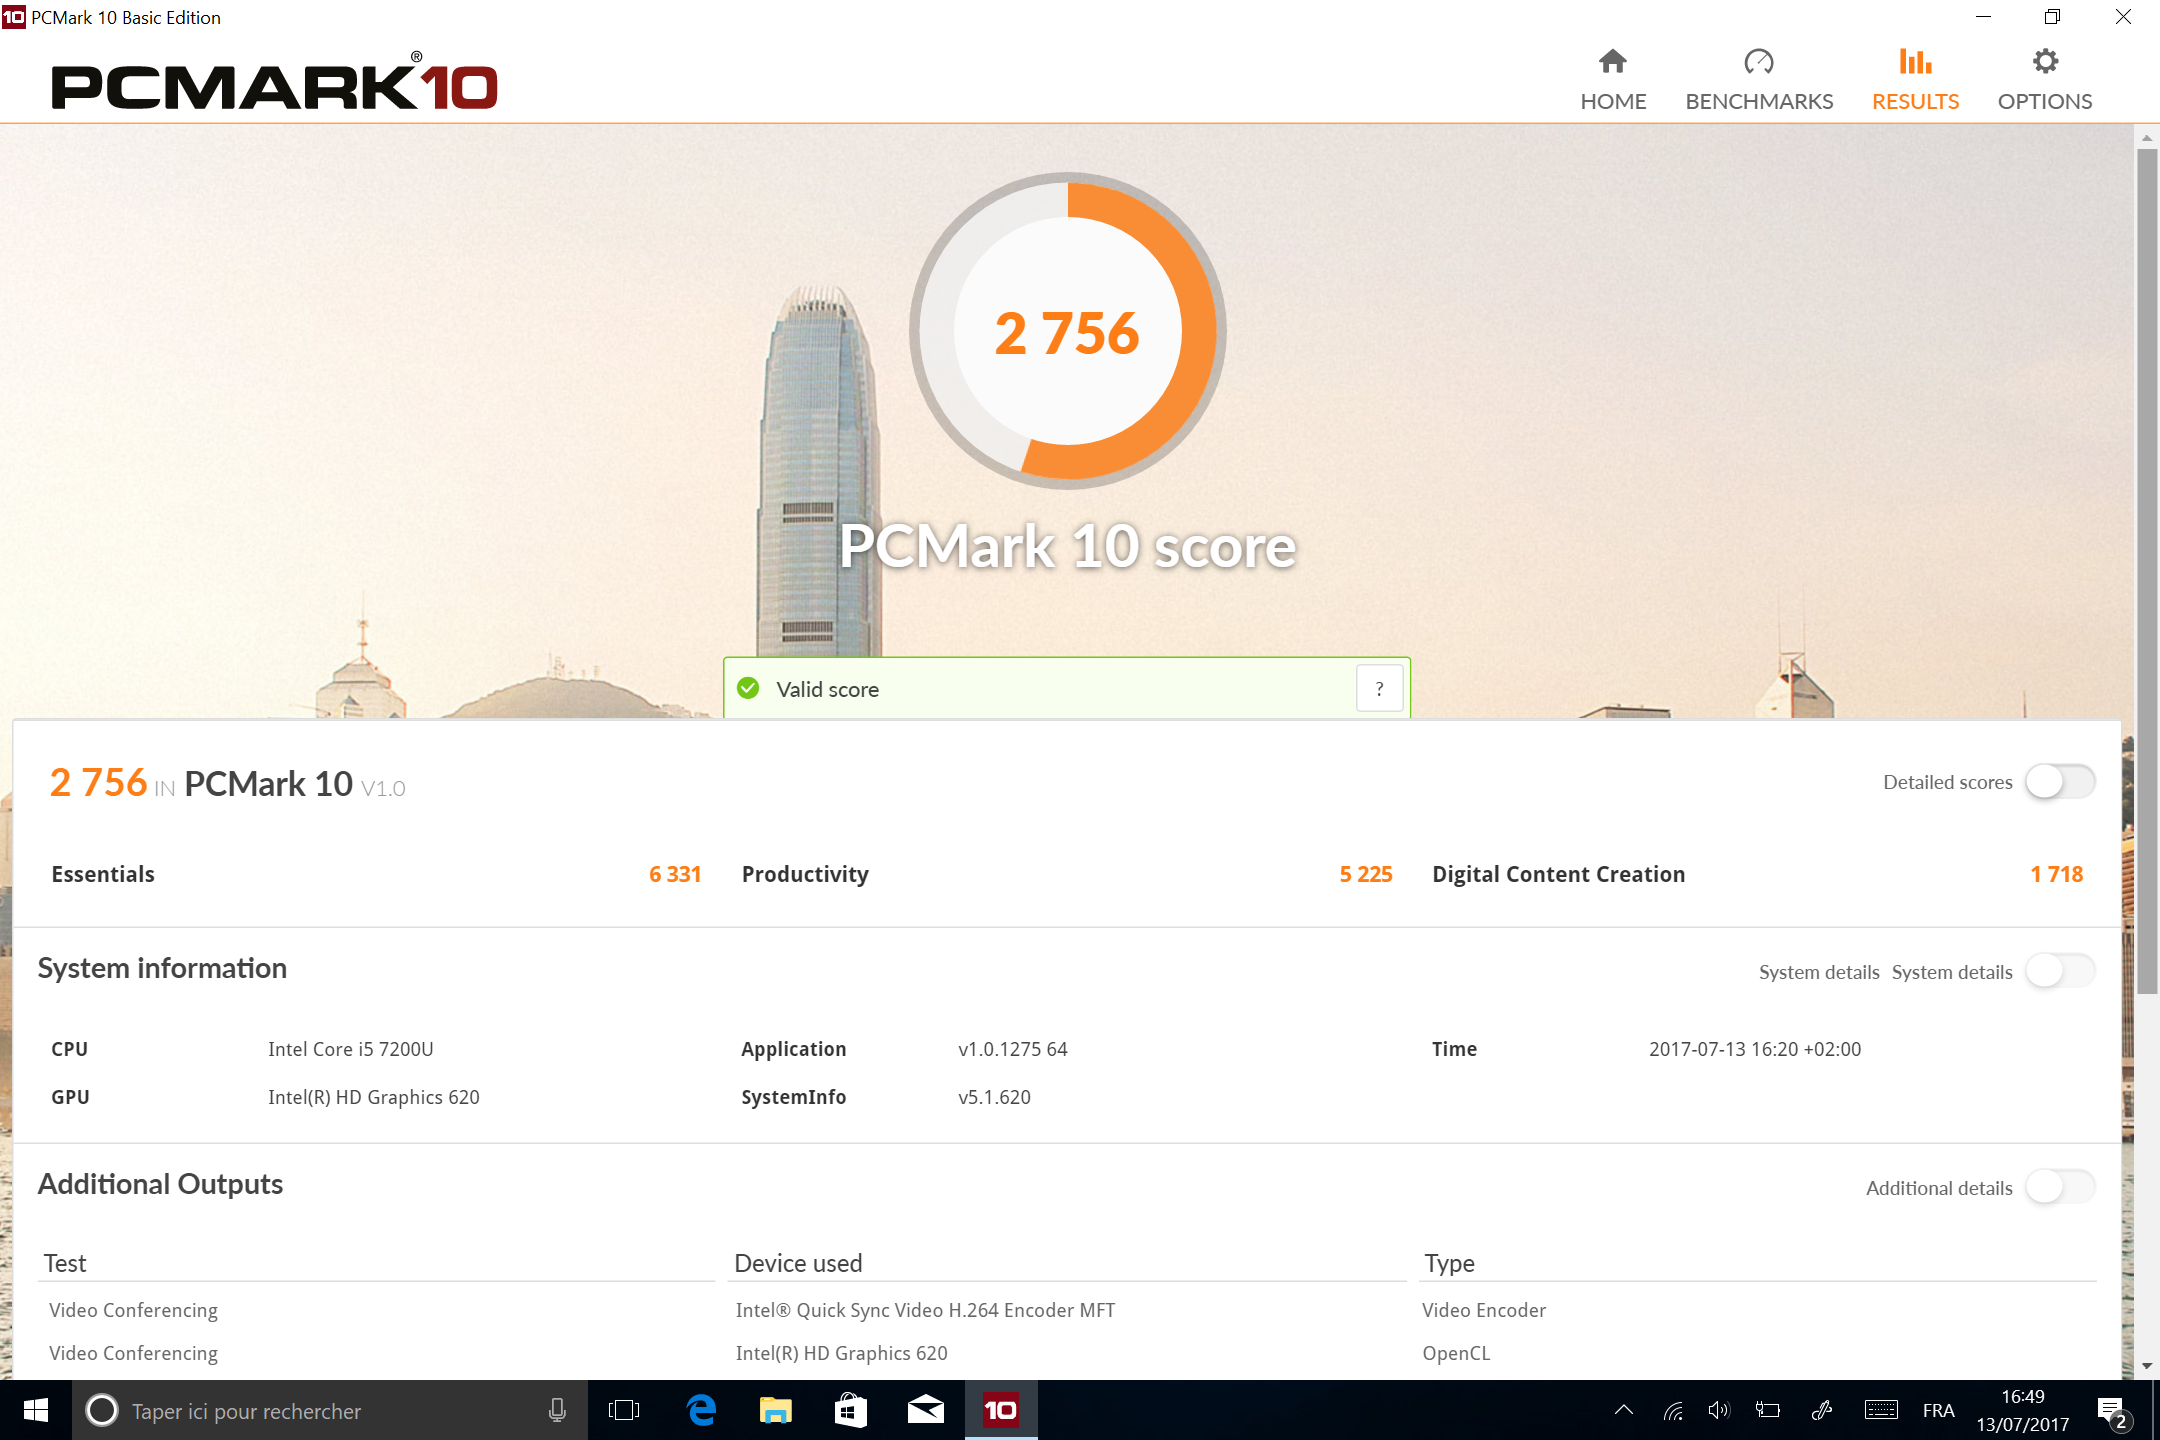Click the Productivity score 5 225
This screenshot has height=1440, width=2160.
(x=1366, y=874)
